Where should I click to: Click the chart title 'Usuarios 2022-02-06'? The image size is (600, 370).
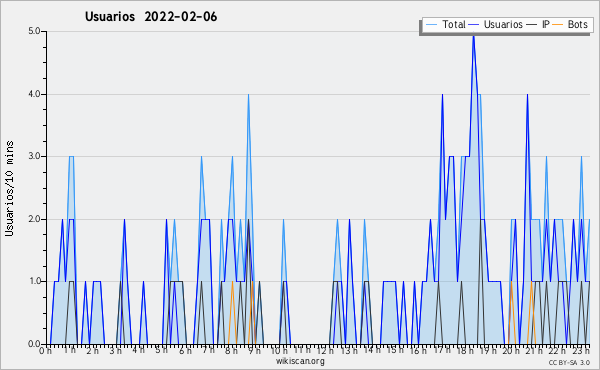(x=151, y=17)
